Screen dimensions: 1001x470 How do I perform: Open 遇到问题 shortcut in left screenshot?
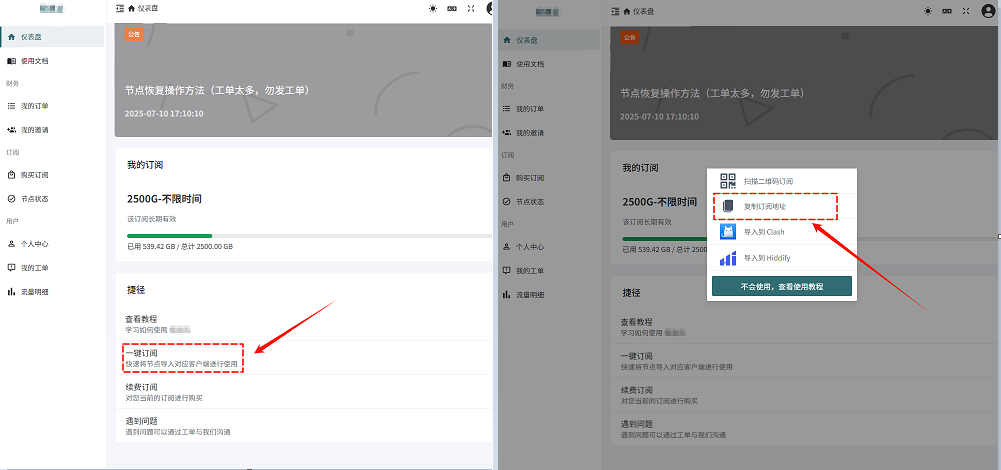[304, 426]
